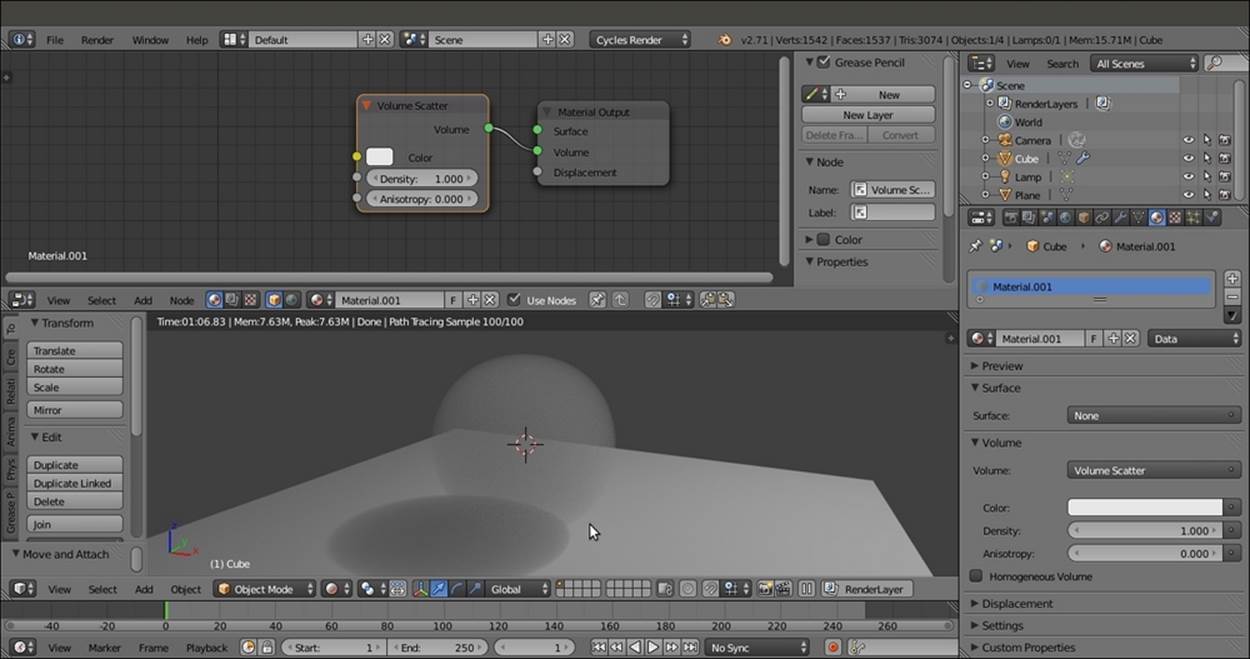Hide the Camera using its eye icon
Image resolution: width=1250 pixels, height=659 pixels.
click(1188, 141)
